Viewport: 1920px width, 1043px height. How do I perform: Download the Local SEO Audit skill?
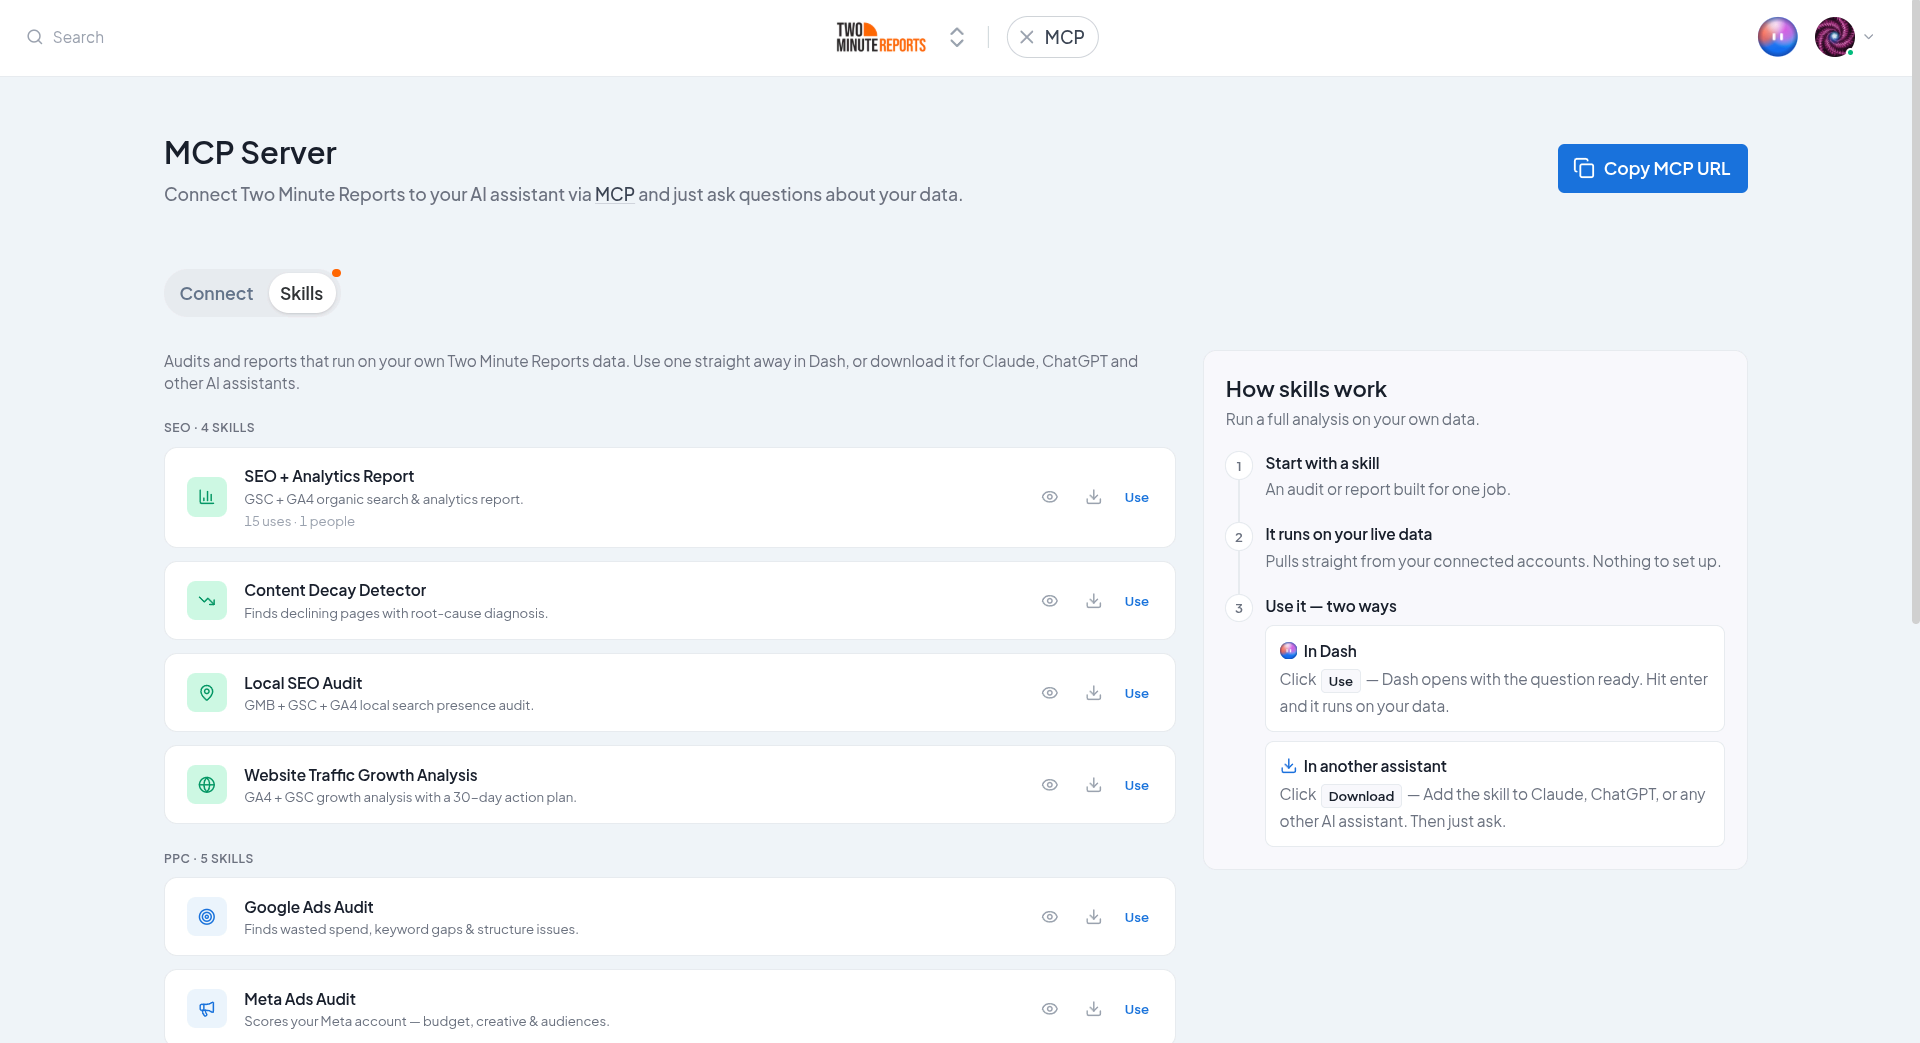(1094, 693)
